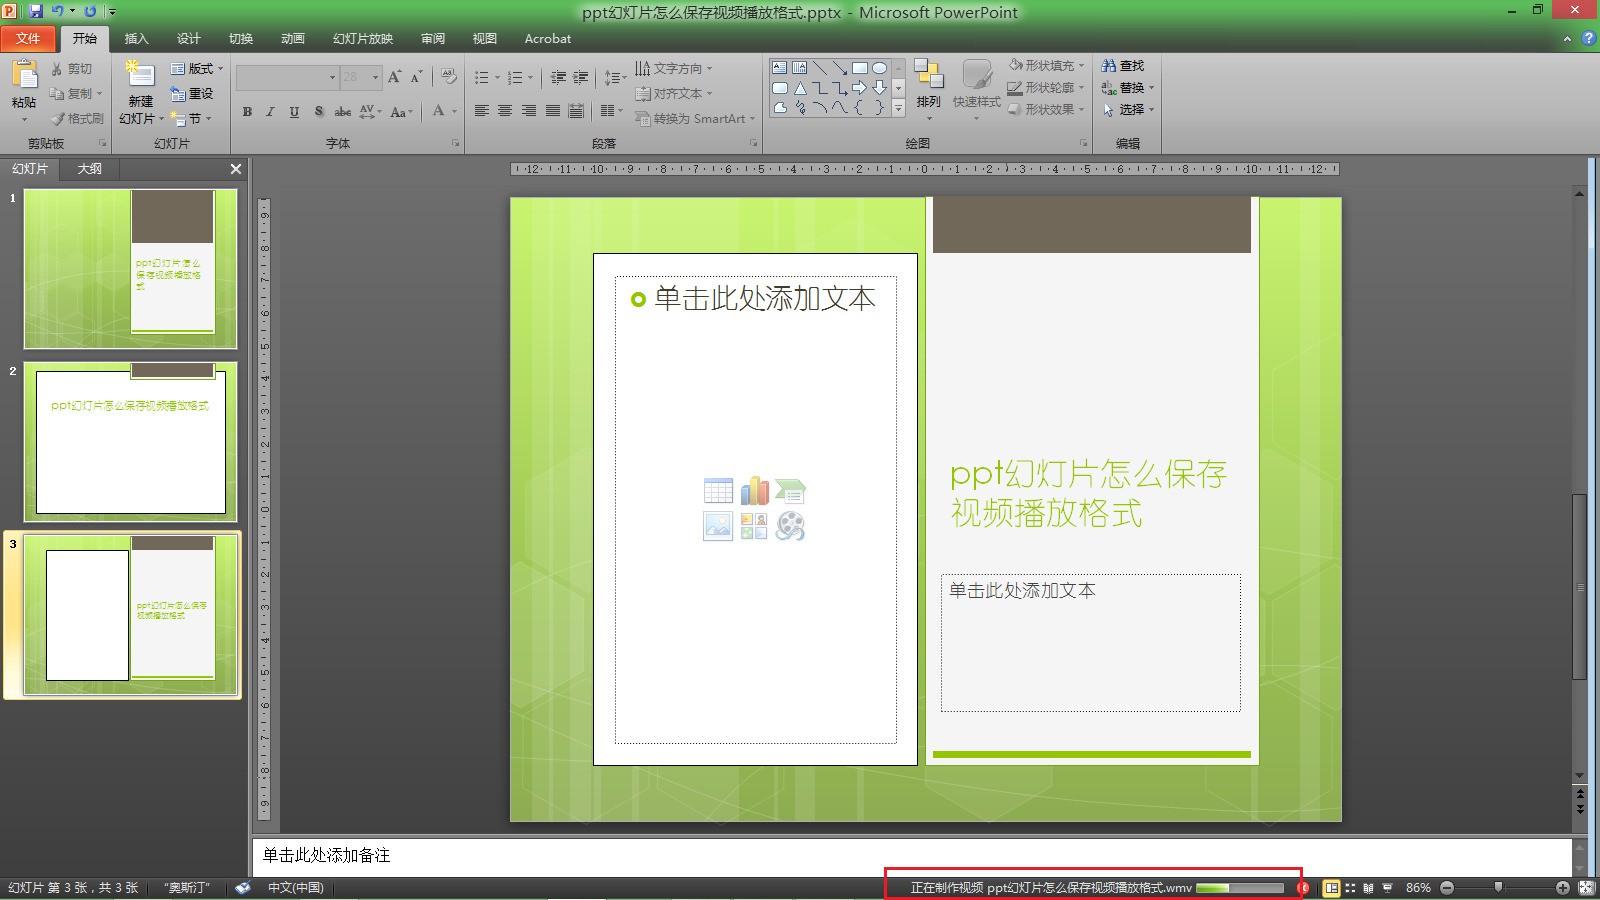Click the 重设 (Reset) button
Image resolution: width=1600 pixels, height=900 pixels.
[x=192, y=94]
